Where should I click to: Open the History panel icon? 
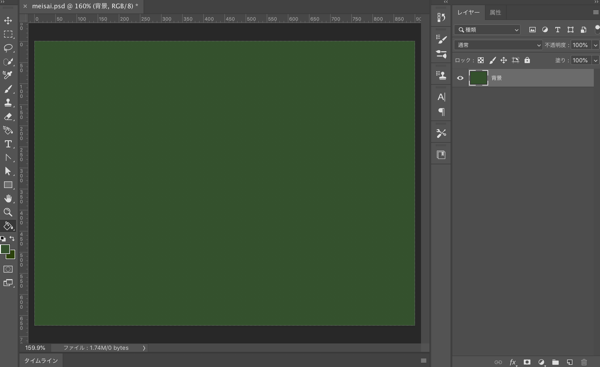[441, 17]
